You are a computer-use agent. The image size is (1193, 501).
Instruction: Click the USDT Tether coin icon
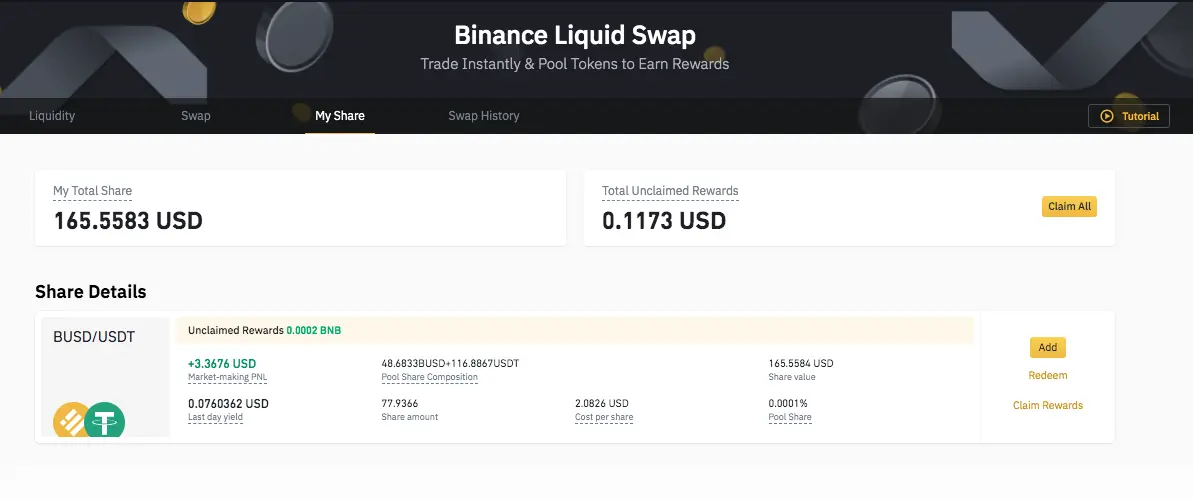(105, 421)
